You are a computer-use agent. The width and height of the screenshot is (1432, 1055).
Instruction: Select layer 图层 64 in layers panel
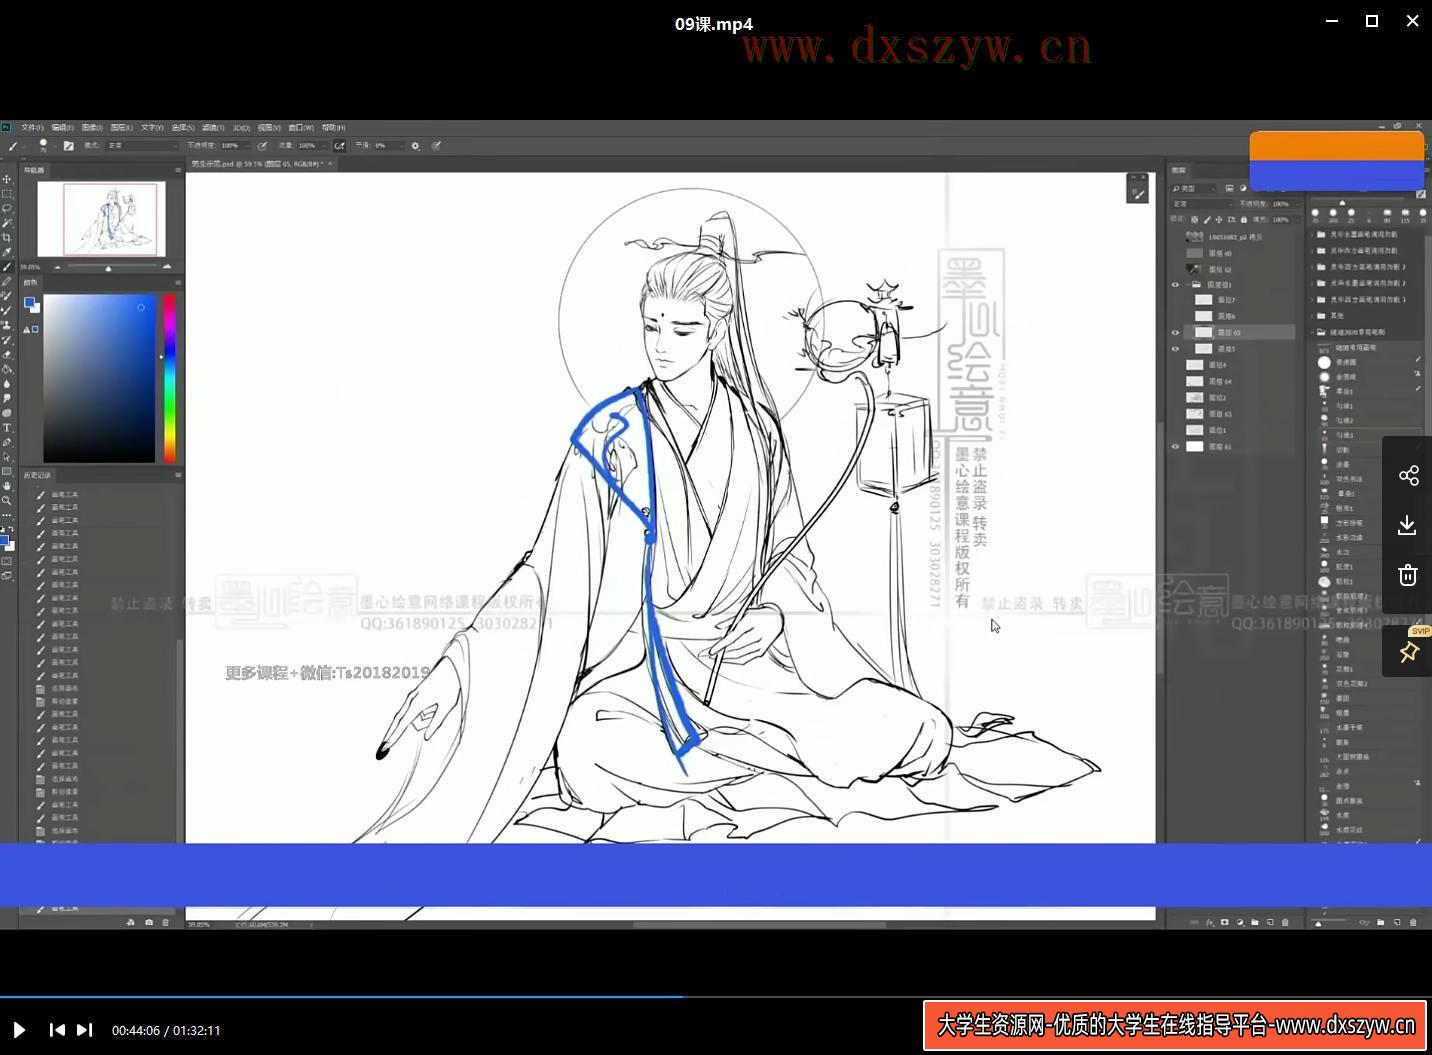(1240, 381)
